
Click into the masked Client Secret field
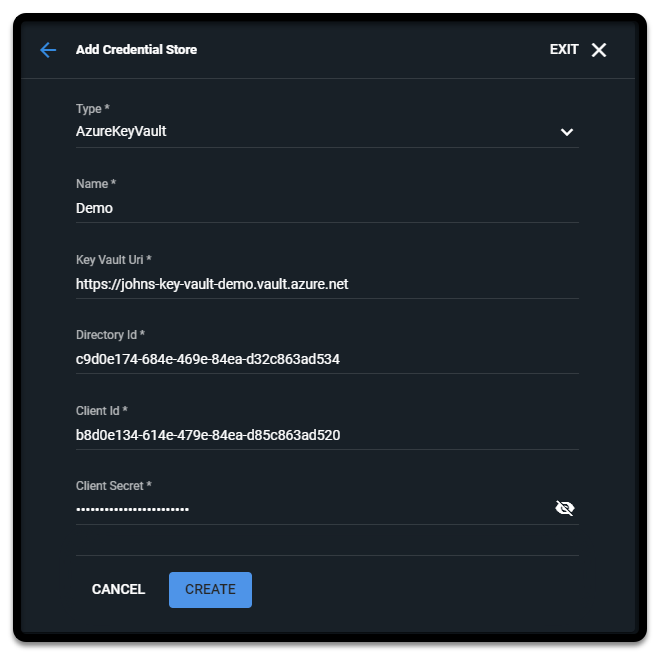tap(300, 509)
